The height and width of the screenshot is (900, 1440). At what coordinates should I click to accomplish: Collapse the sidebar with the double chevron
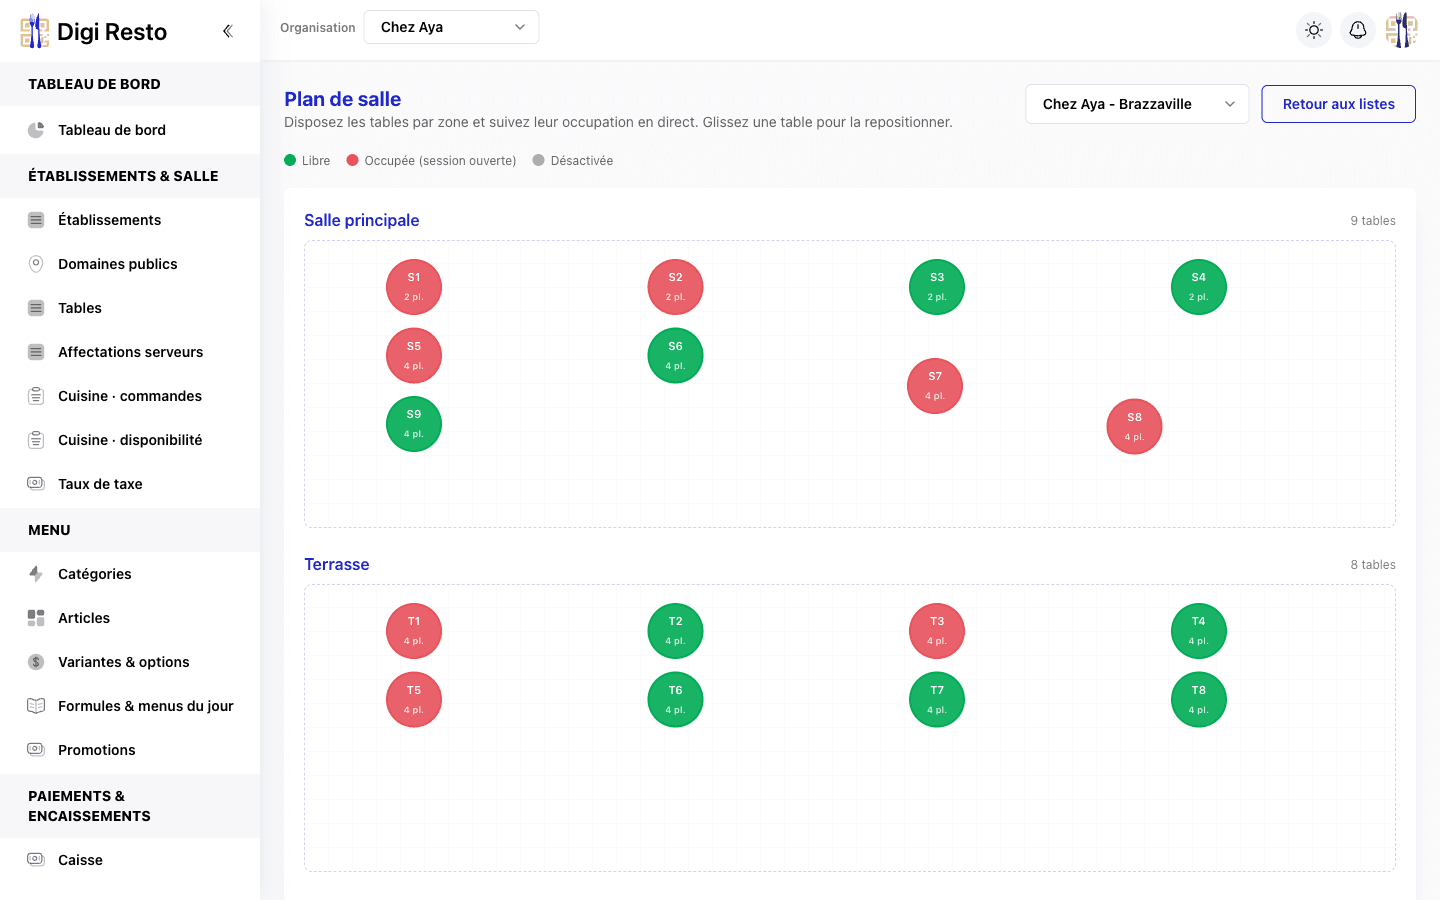228,31
